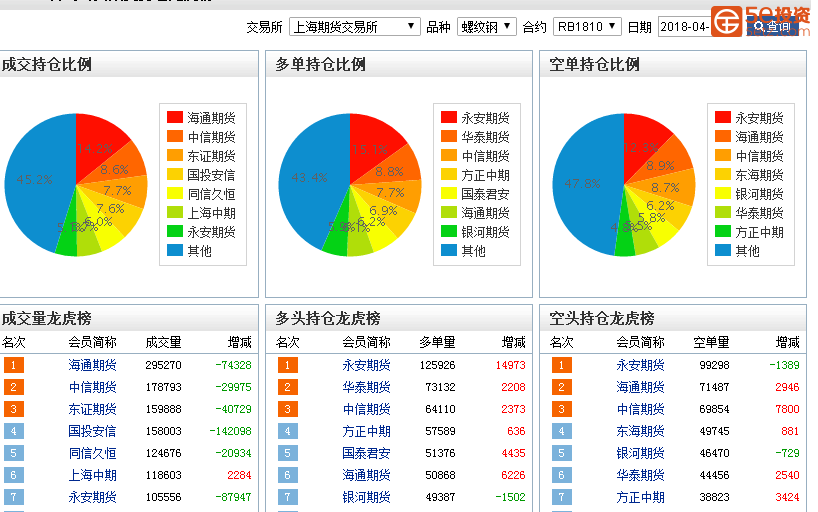Open 东证期货 link in 成交量龙虎榜

[x=92, y=409]
